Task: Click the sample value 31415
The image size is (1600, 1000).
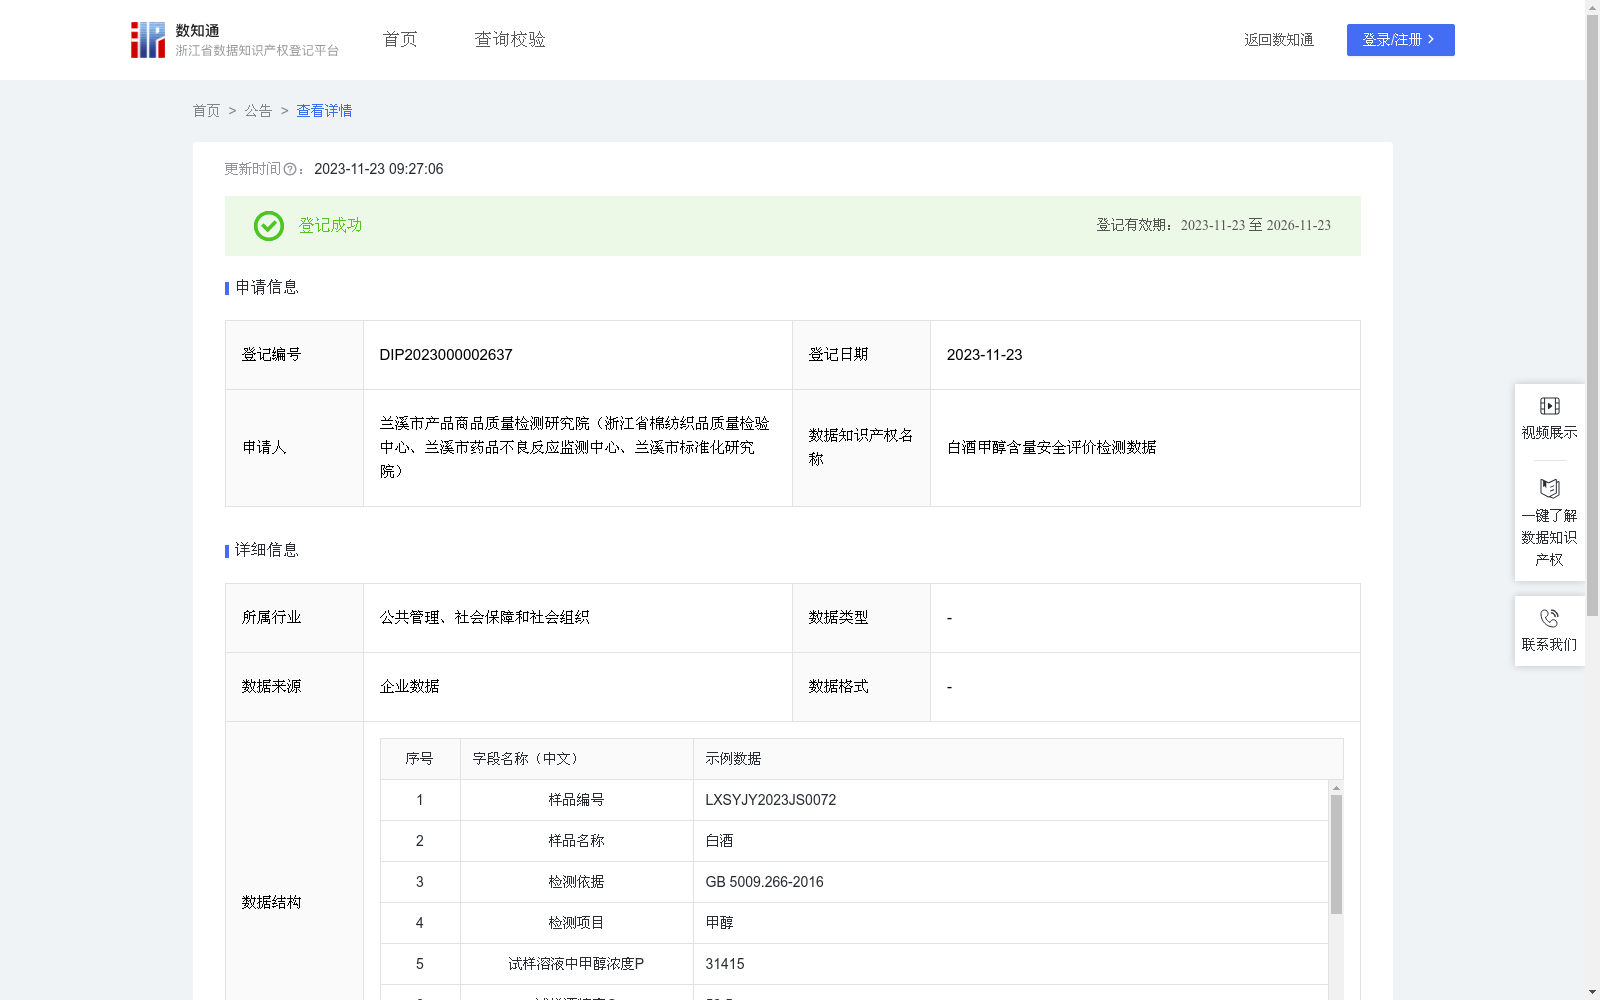Action: coord(725,964)
